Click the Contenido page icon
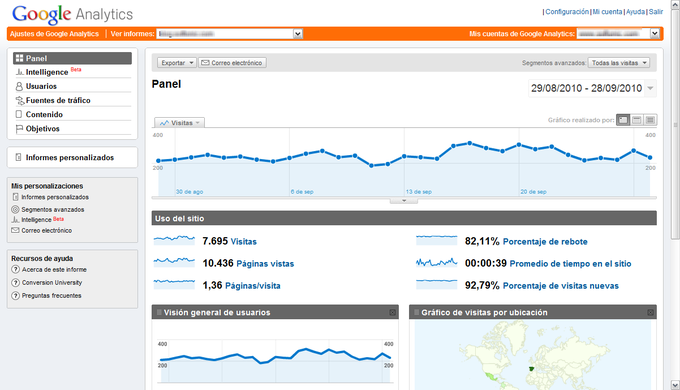Screen dimensions: 680x390 [x=19, y=114]
